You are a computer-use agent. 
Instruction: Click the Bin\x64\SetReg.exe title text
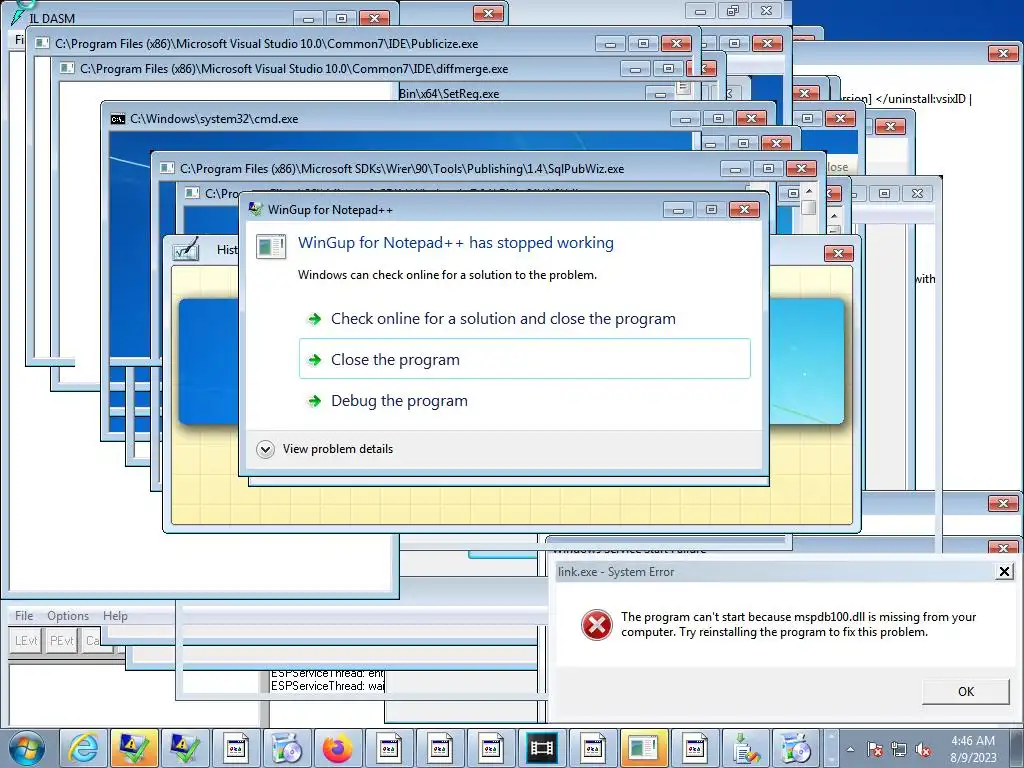click(449, 93)
